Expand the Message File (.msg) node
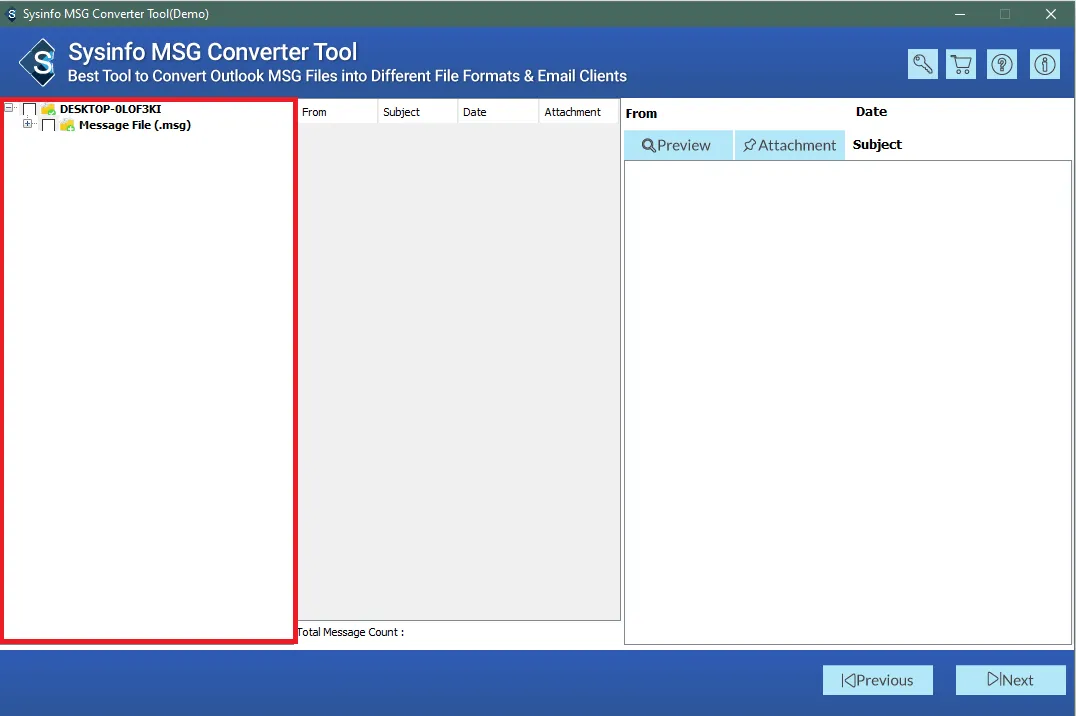This screenshot has width=1076, height=716. (27, 124)
